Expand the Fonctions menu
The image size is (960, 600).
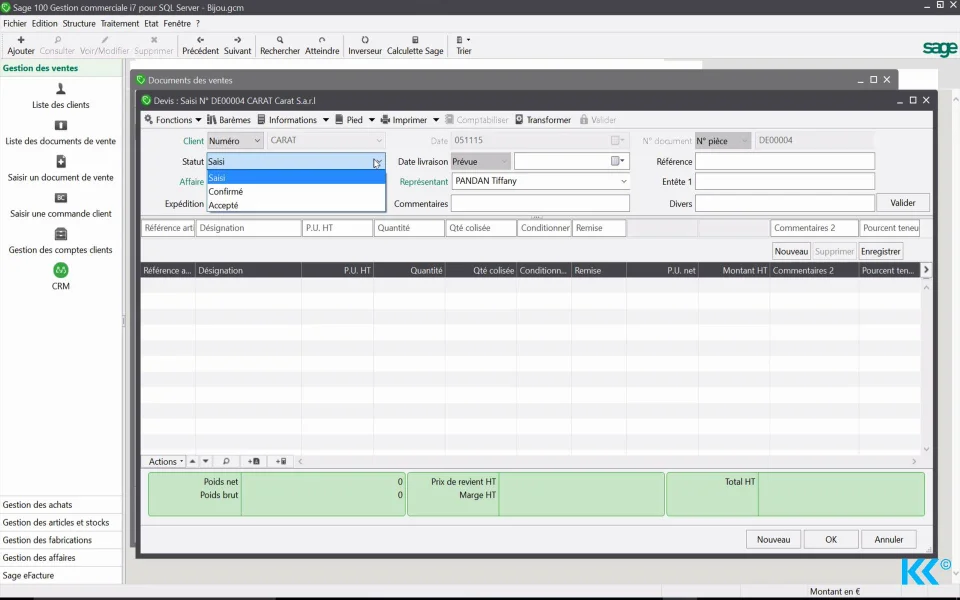tap(173, 119)
